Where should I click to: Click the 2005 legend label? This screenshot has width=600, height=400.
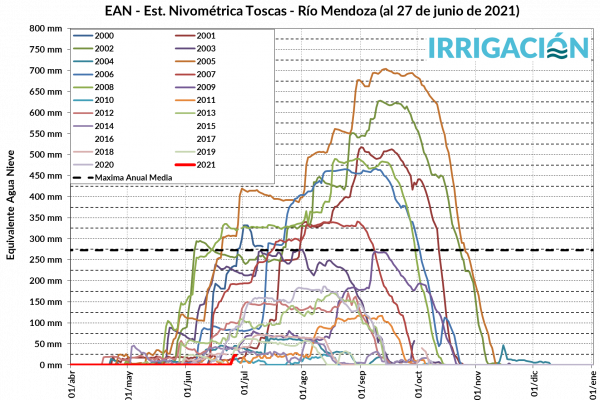pos(206,61)
